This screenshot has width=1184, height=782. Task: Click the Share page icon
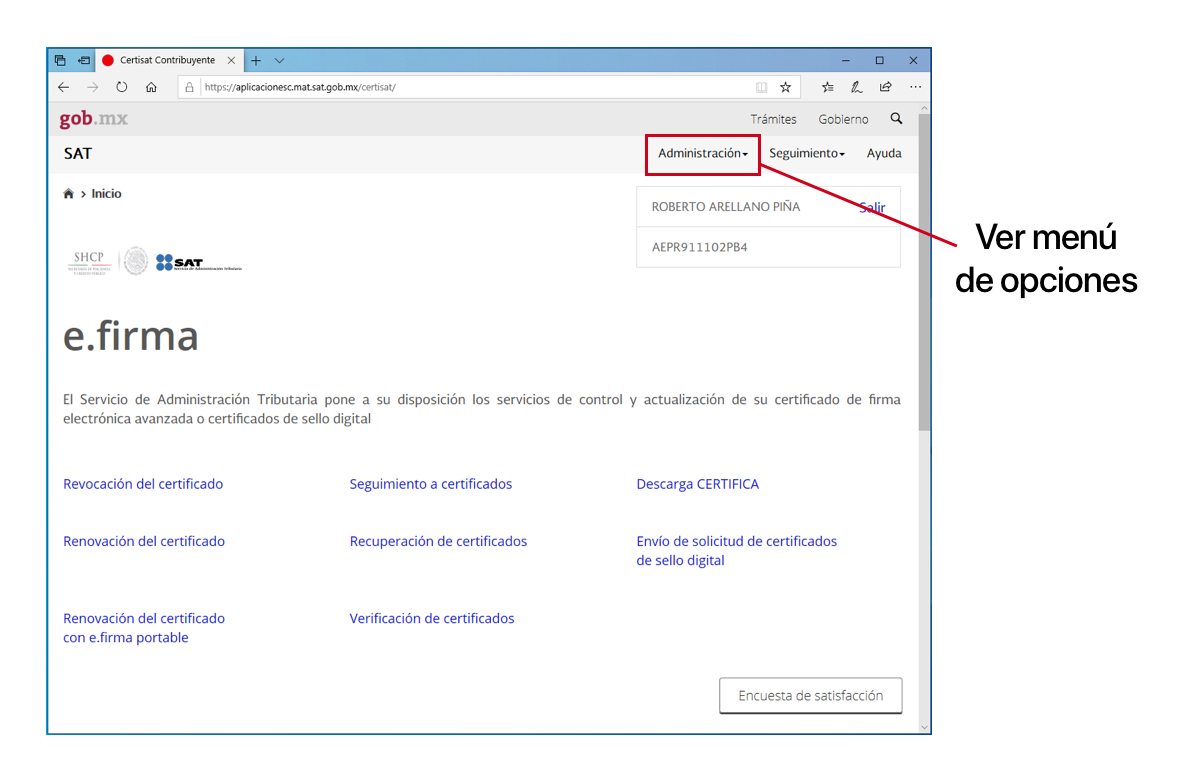tap(886, 88)
